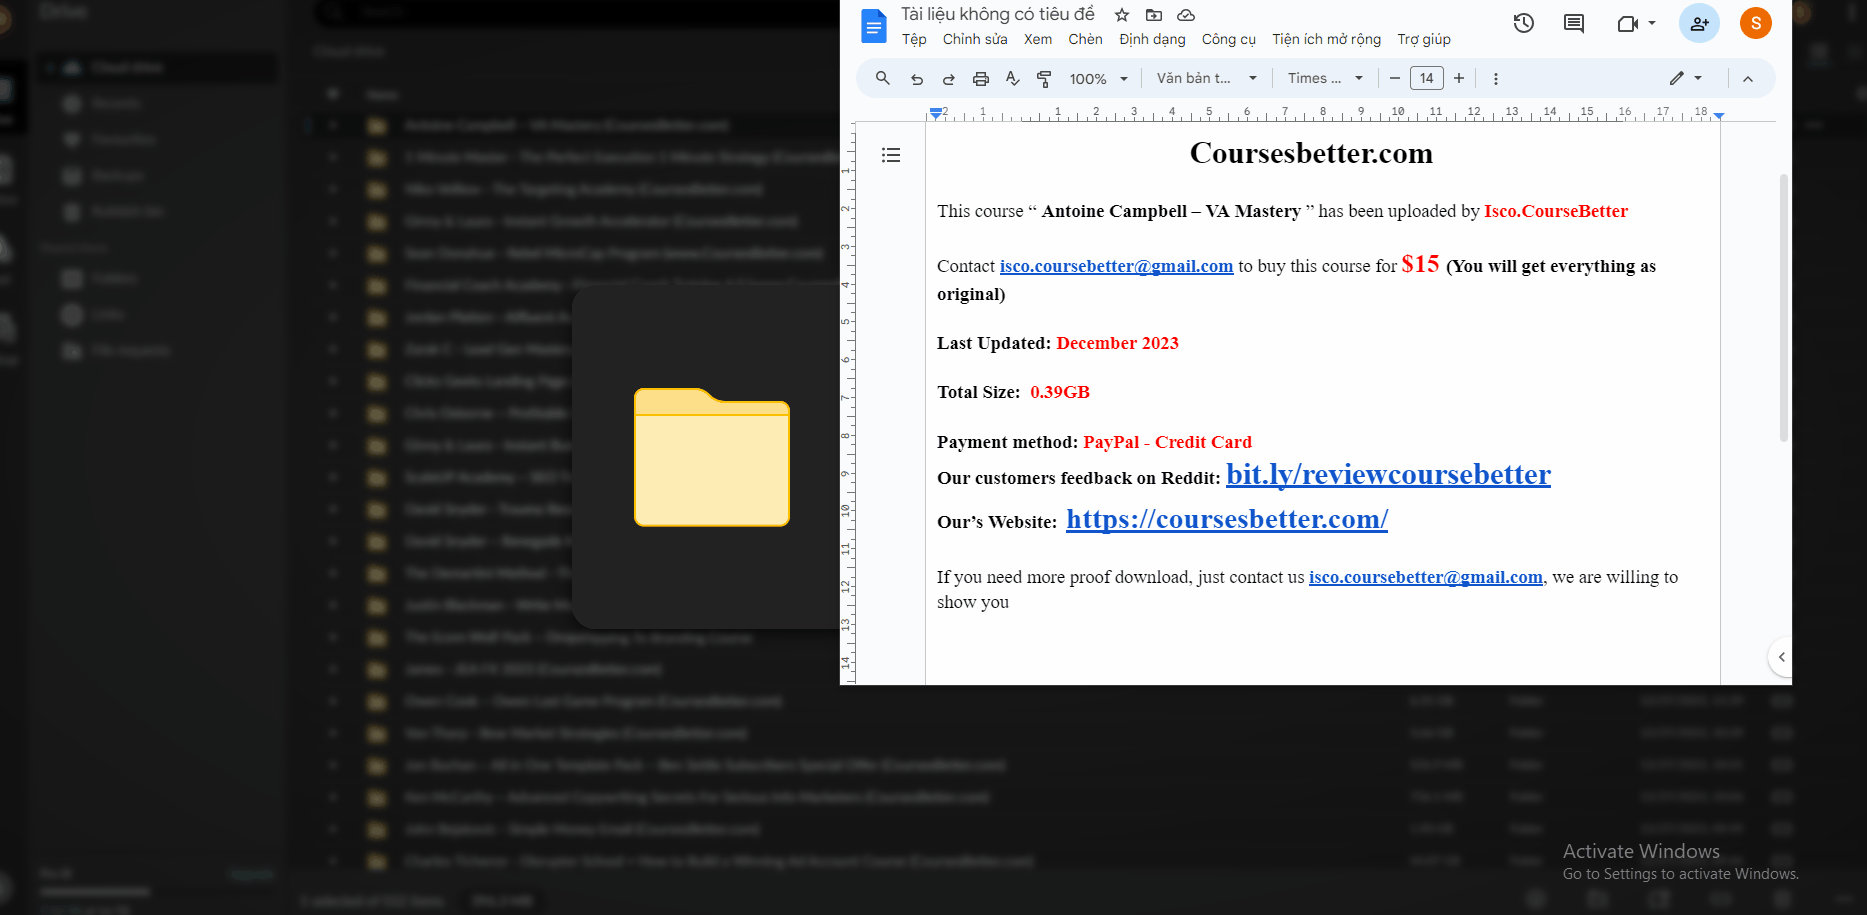Star the untitled document
Screen dimensions: 1867x915
pos(1122,15)
